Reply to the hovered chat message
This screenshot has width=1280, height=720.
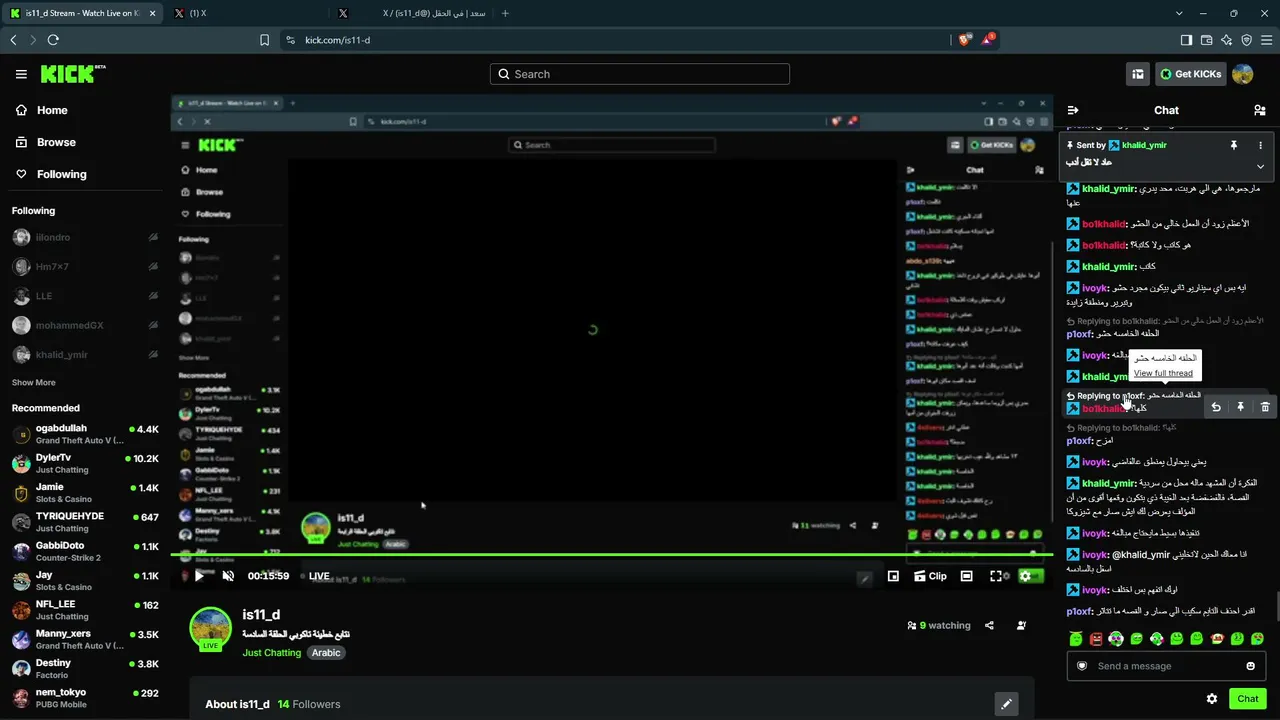1216,407
